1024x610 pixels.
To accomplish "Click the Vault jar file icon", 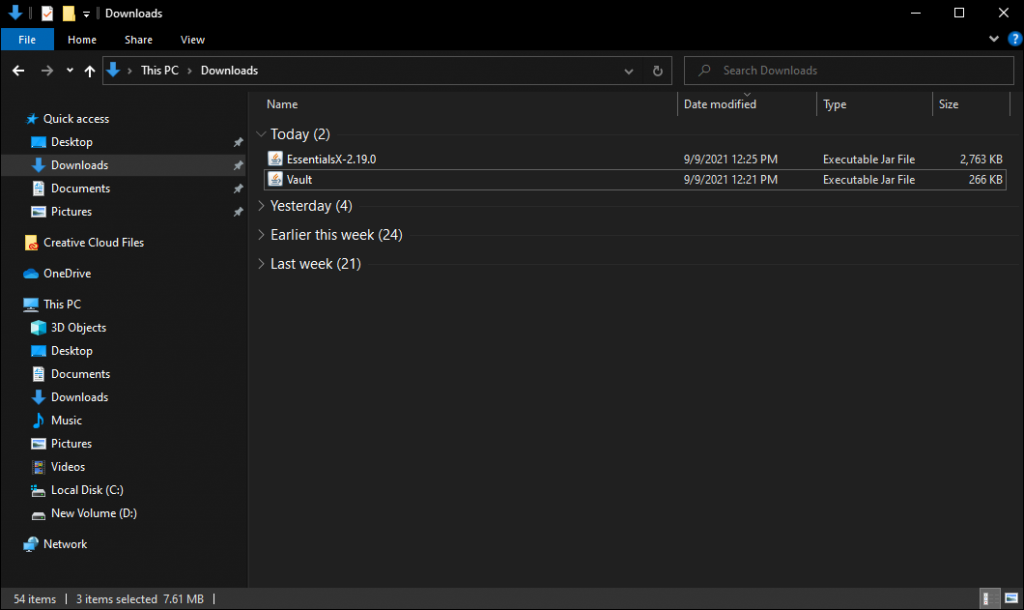I will (x=276, y=180).
